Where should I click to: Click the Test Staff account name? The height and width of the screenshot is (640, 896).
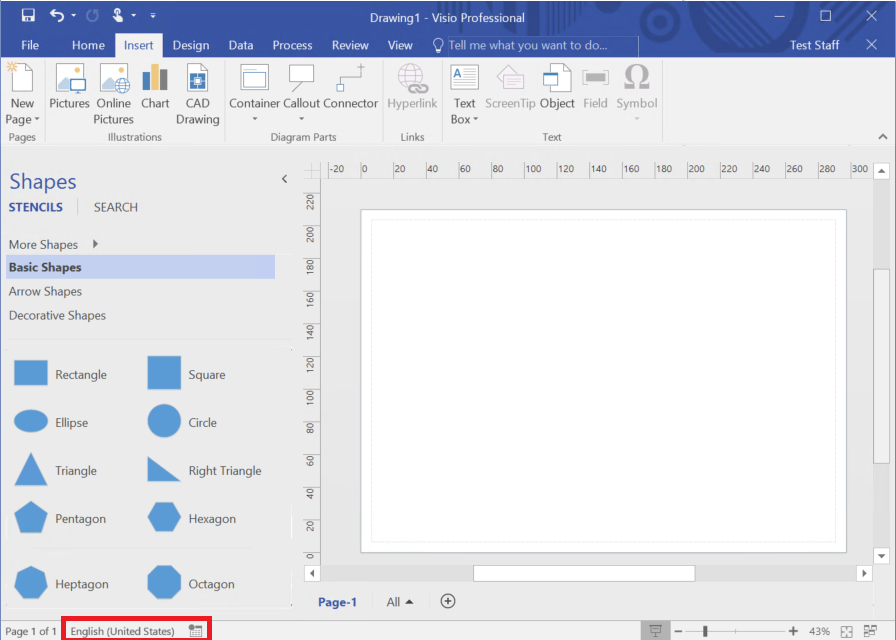point(814,45)
